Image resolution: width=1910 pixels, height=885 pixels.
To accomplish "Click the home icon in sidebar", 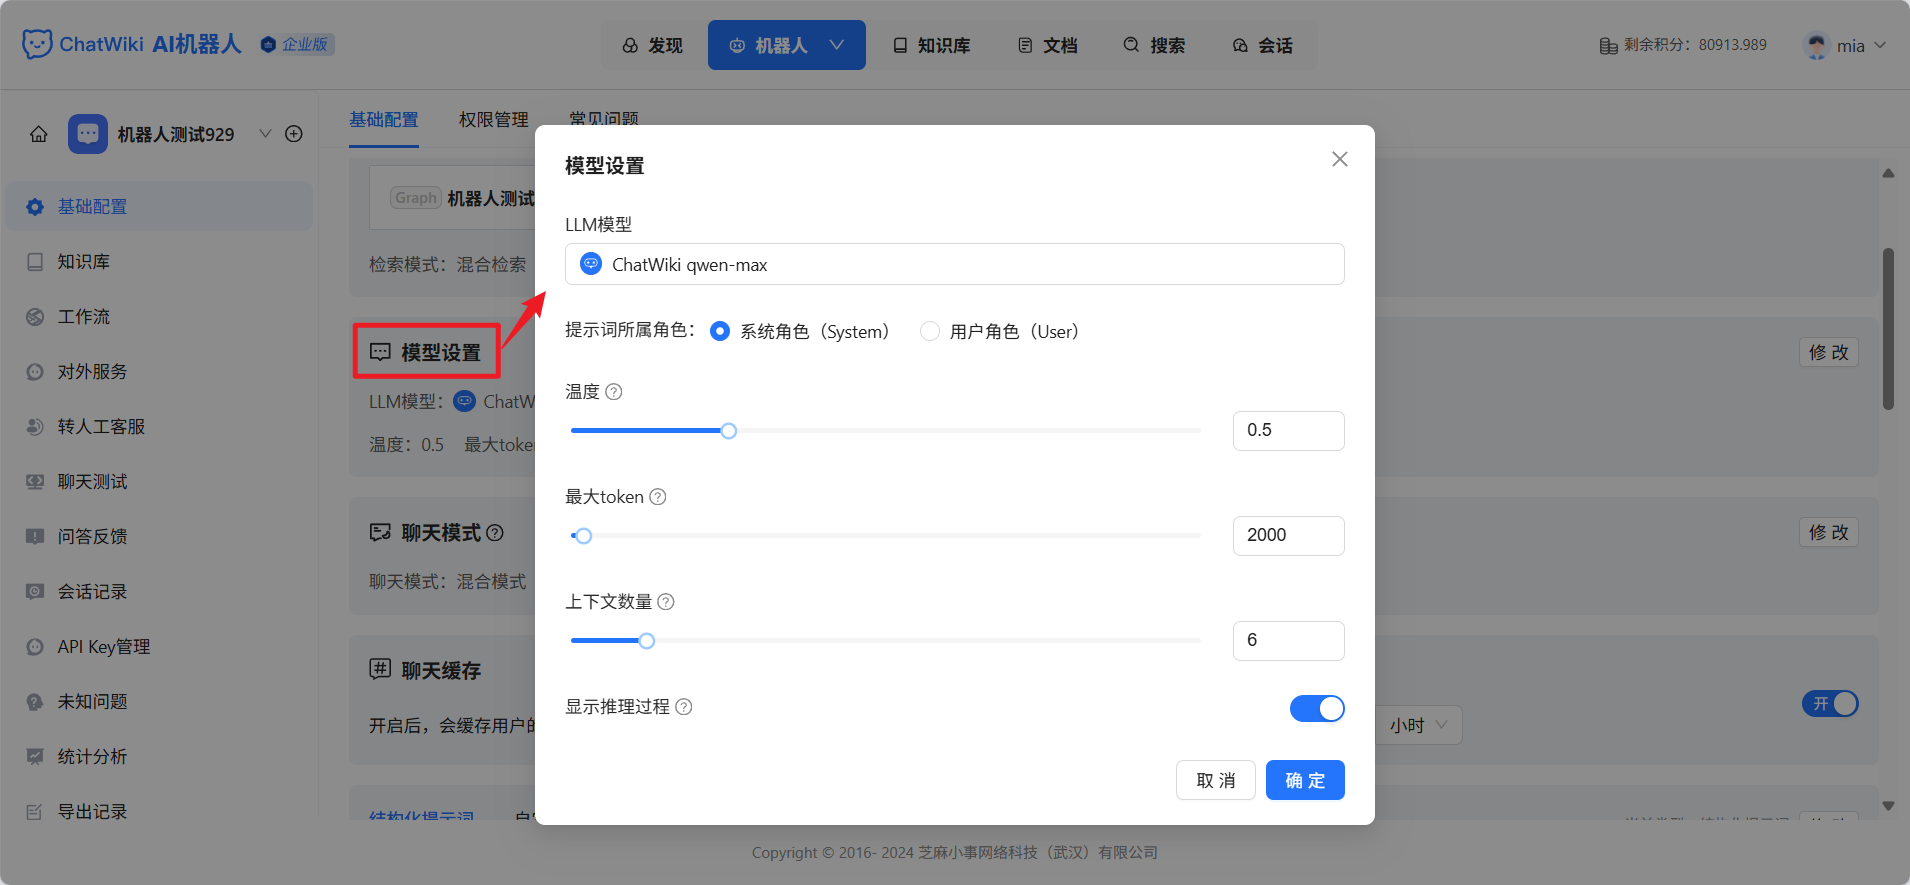I will 39,134.
